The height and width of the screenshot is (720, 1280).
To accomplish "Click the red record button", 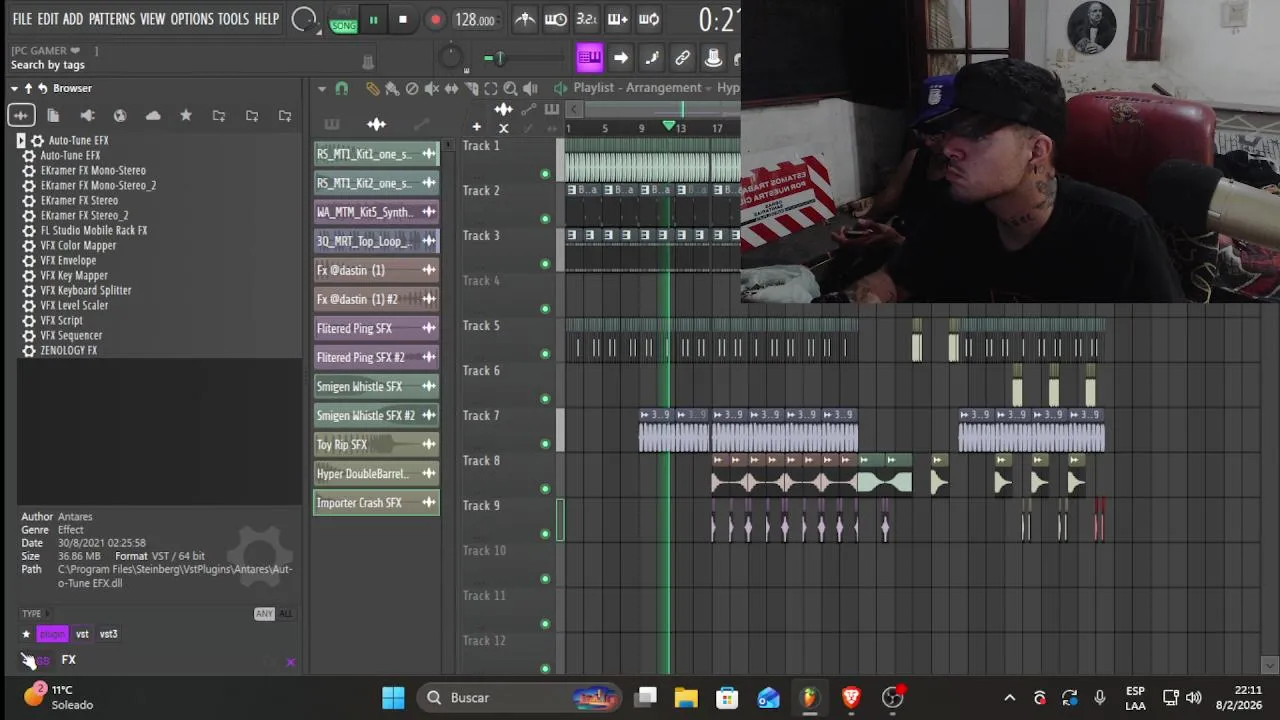I will pos(435,20).
